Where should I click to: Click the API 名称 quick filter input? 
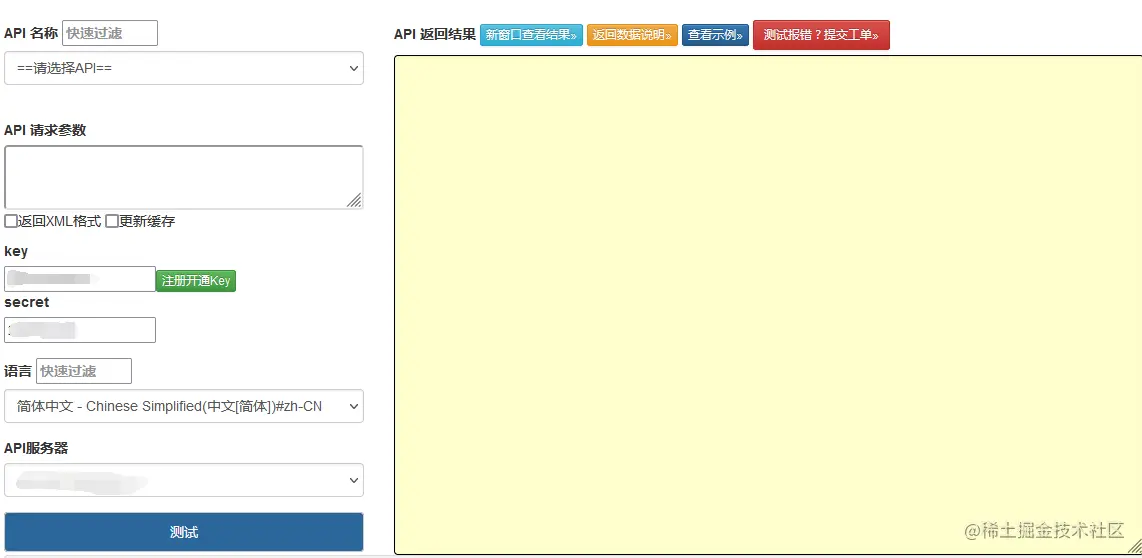tap(110, 33)
